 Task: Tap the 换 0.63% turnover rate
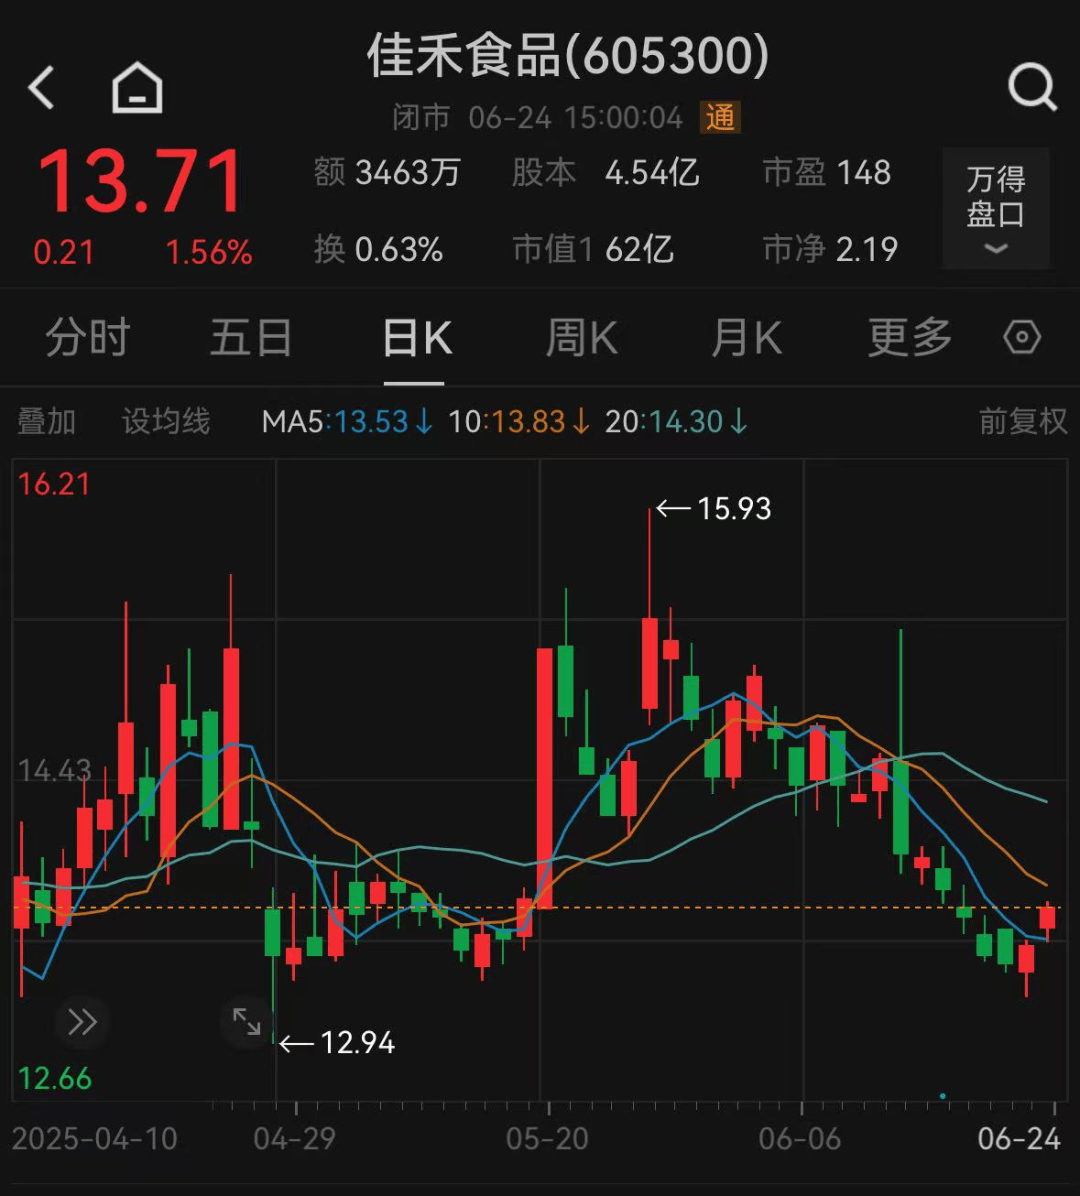(x=378, y=249)
